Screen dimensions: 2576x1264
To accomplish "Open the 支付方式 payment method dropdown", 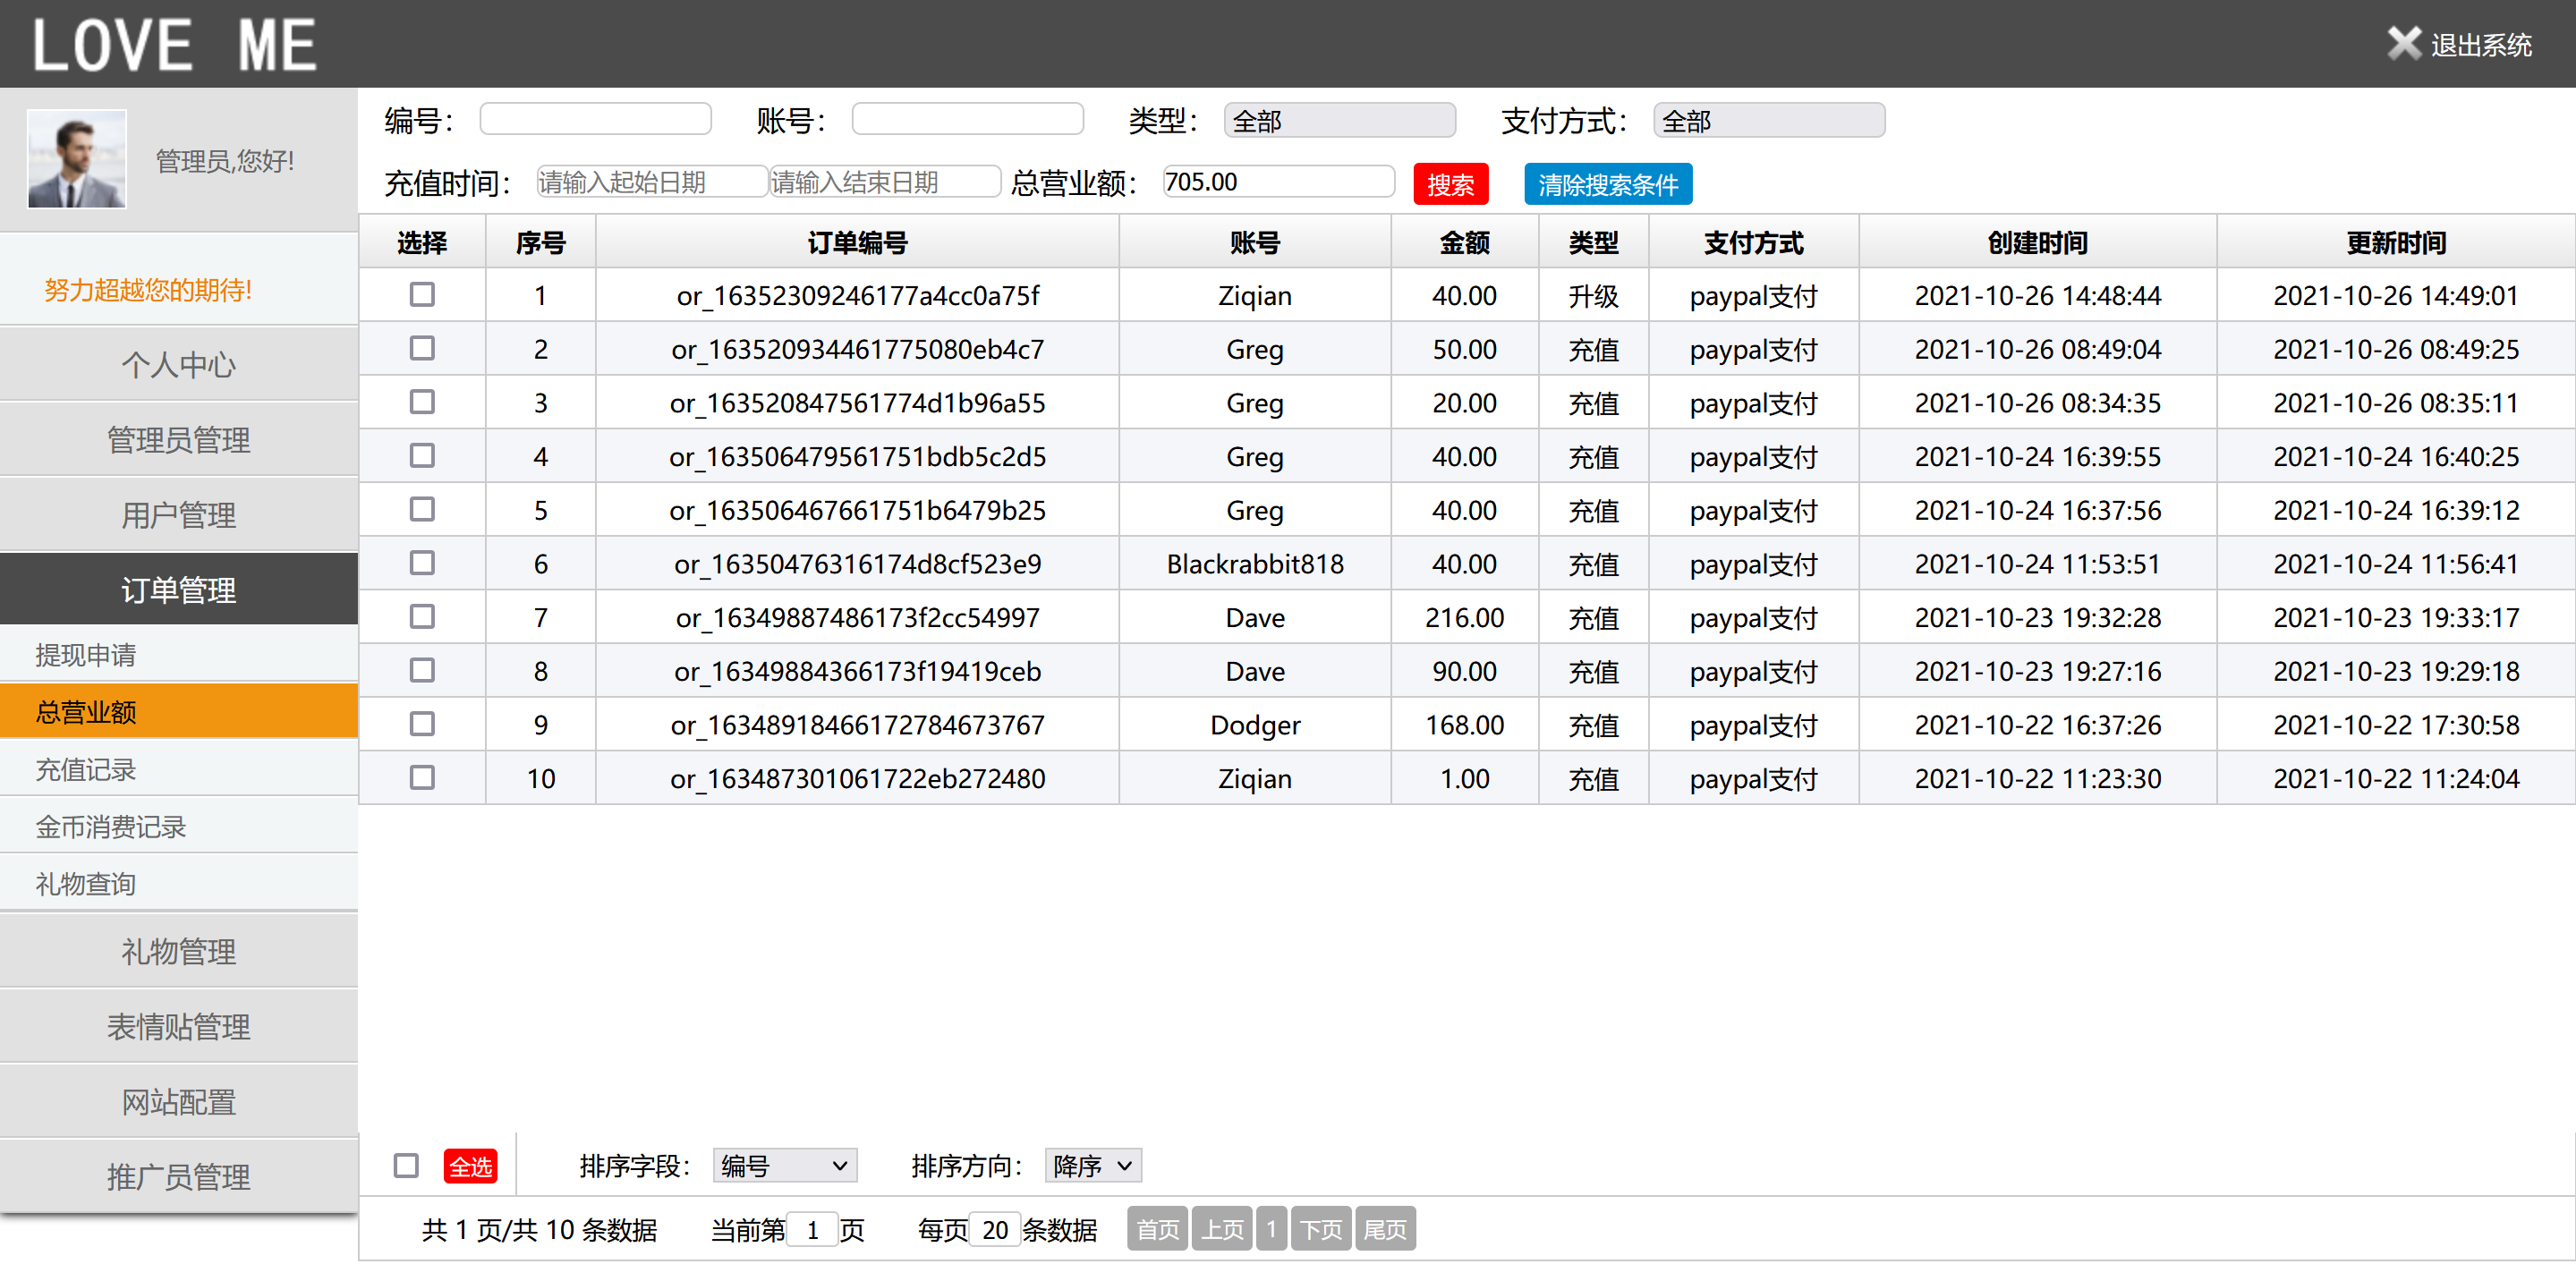I will click(x=1768, y=121).
